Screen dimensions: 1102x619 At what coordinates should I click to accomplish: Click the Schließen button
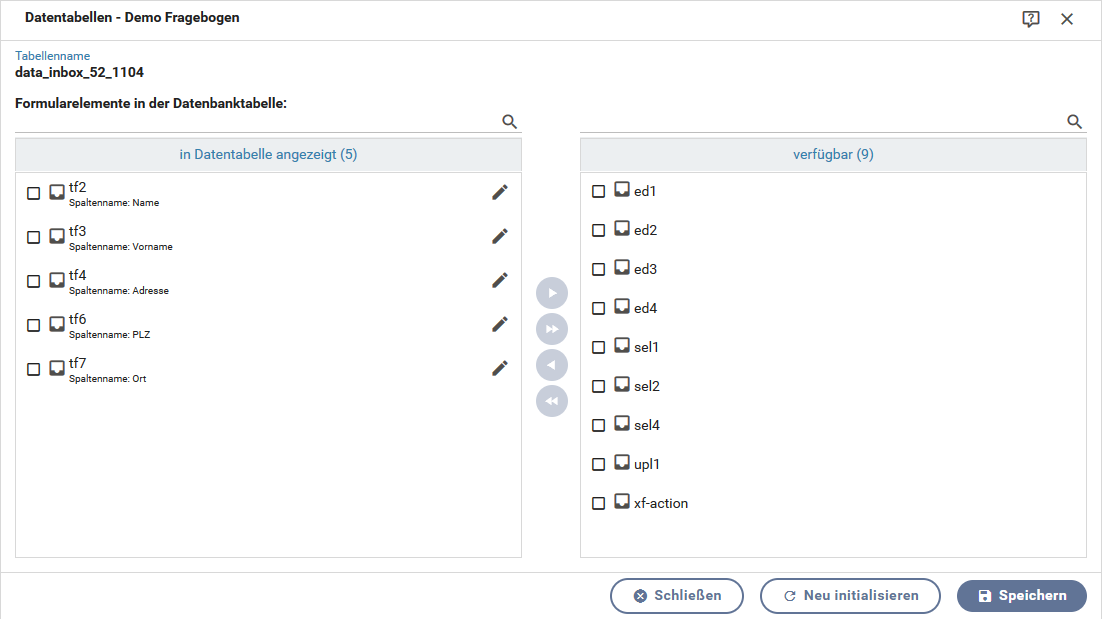point(677,596)
